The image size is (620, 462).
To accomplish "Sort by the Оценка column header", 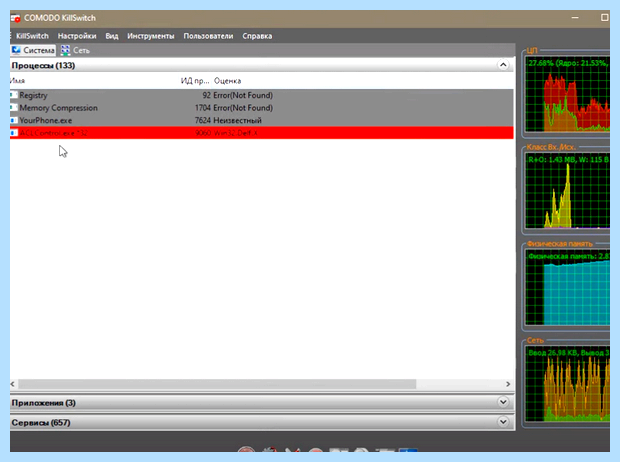I will coord(227,81).
